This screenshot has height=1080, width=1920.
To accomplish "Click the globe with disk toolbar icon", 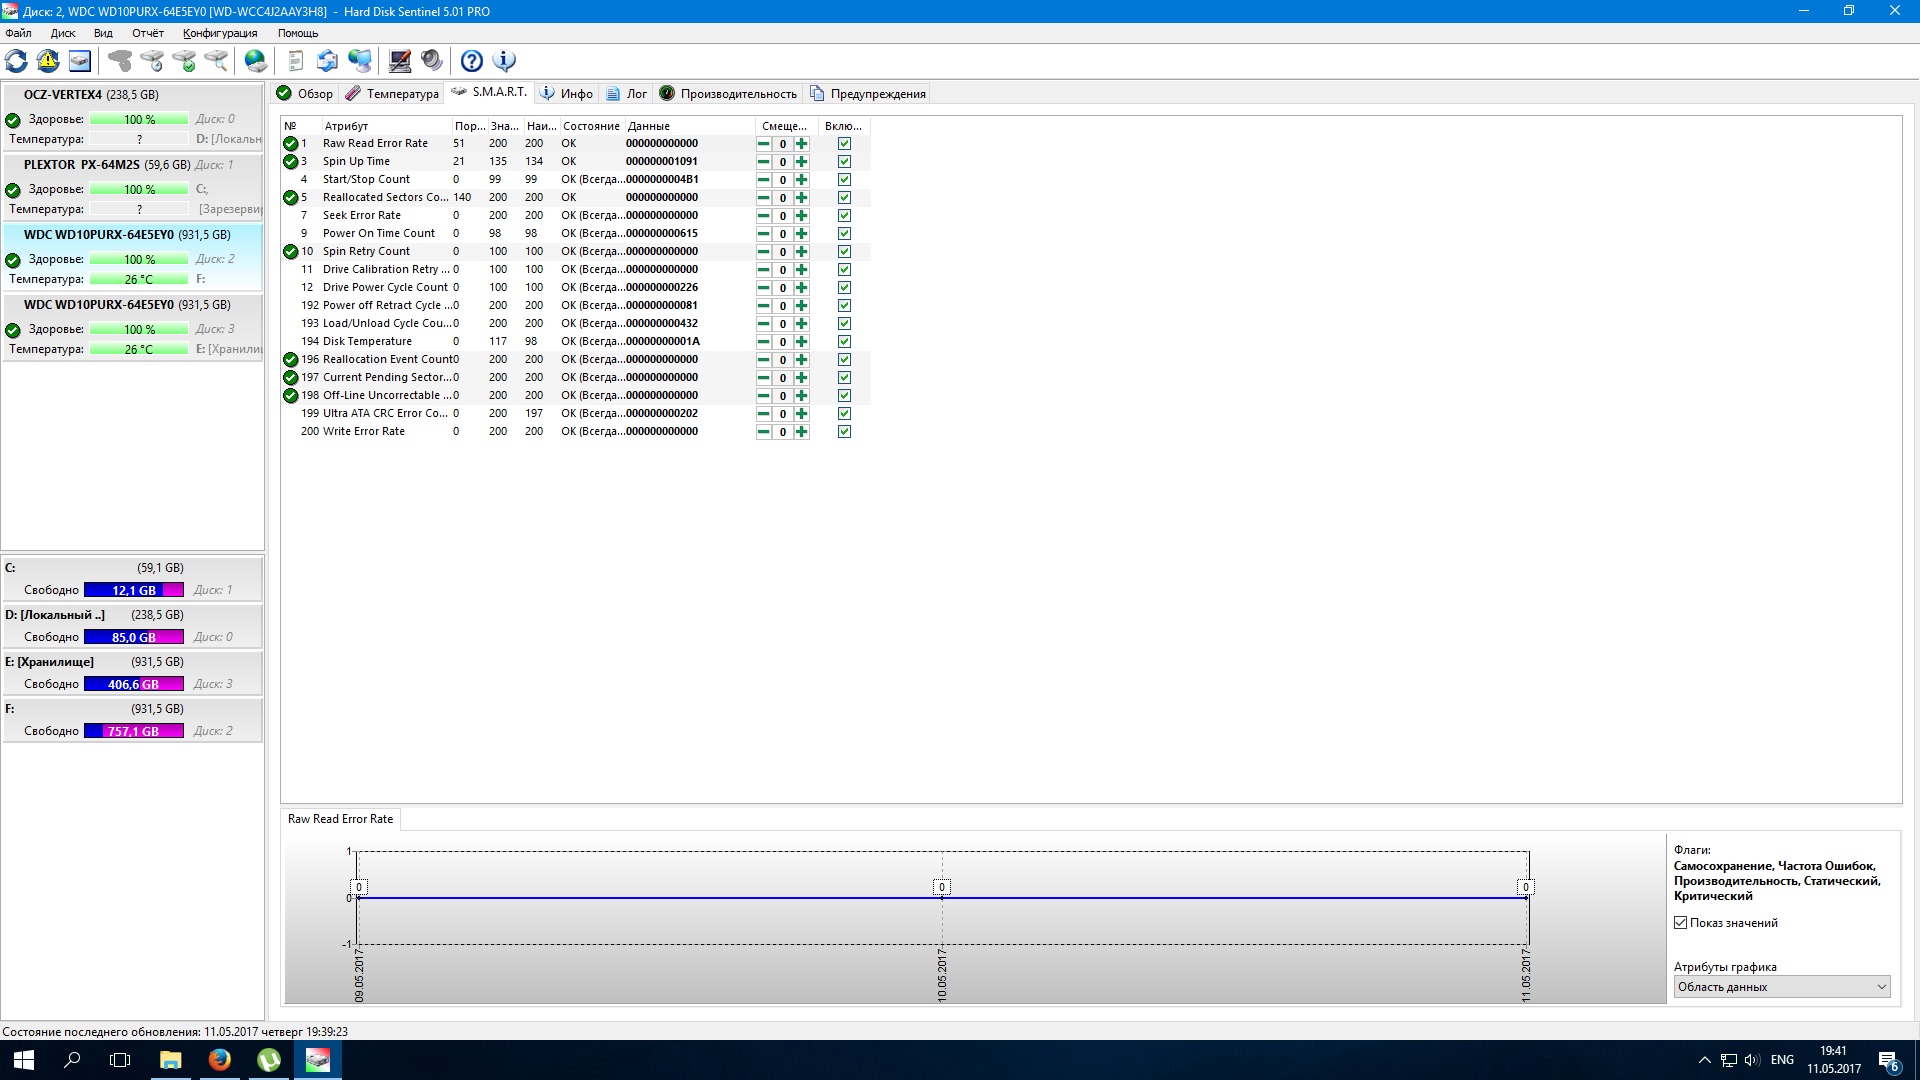I will click(x=256, y=61).
